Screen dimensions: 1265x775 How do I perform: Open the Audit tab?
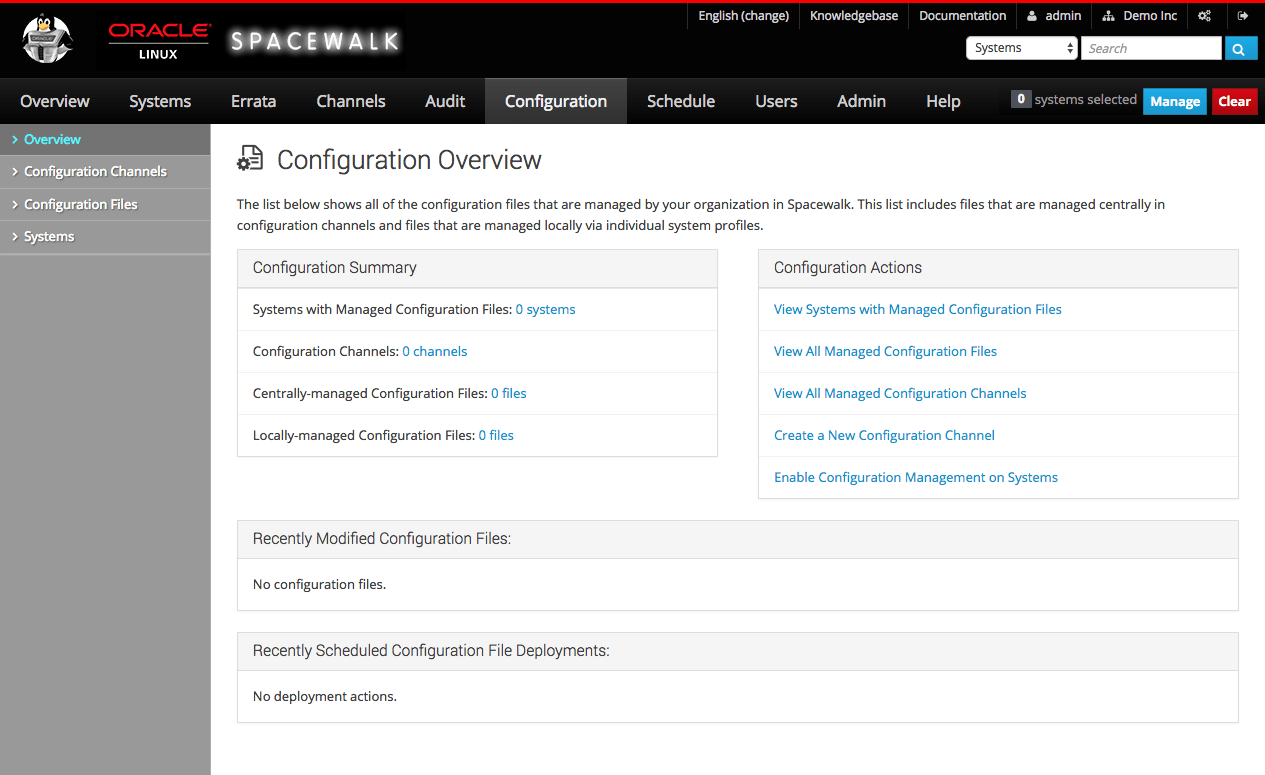445,101
